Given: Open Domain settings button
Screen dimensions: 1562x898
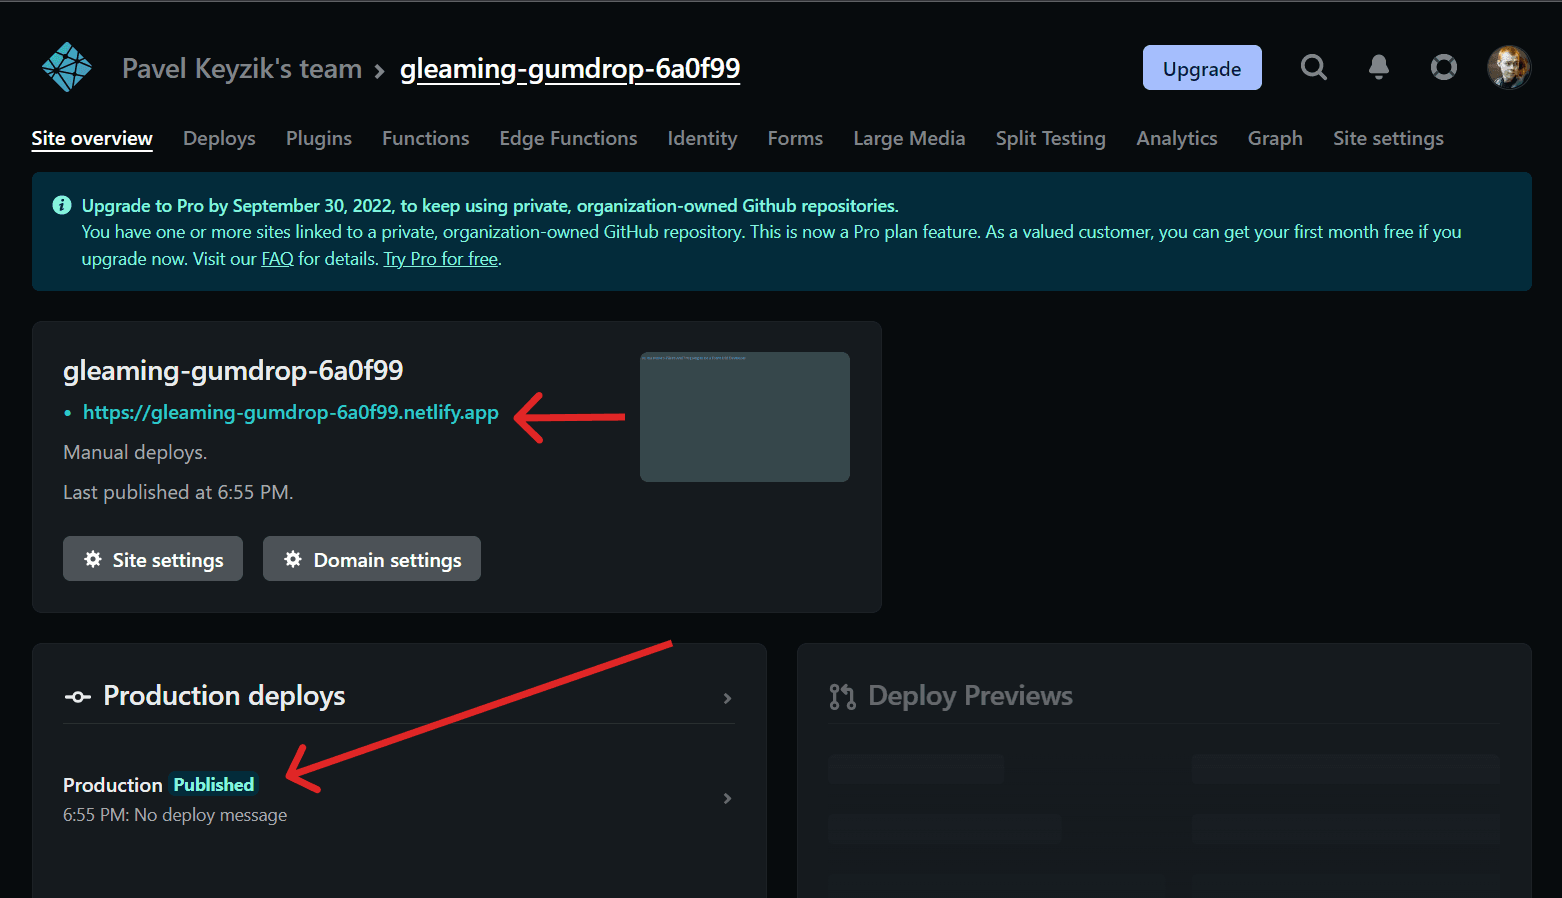Looking at the screenshot, I should click(372, 559).
